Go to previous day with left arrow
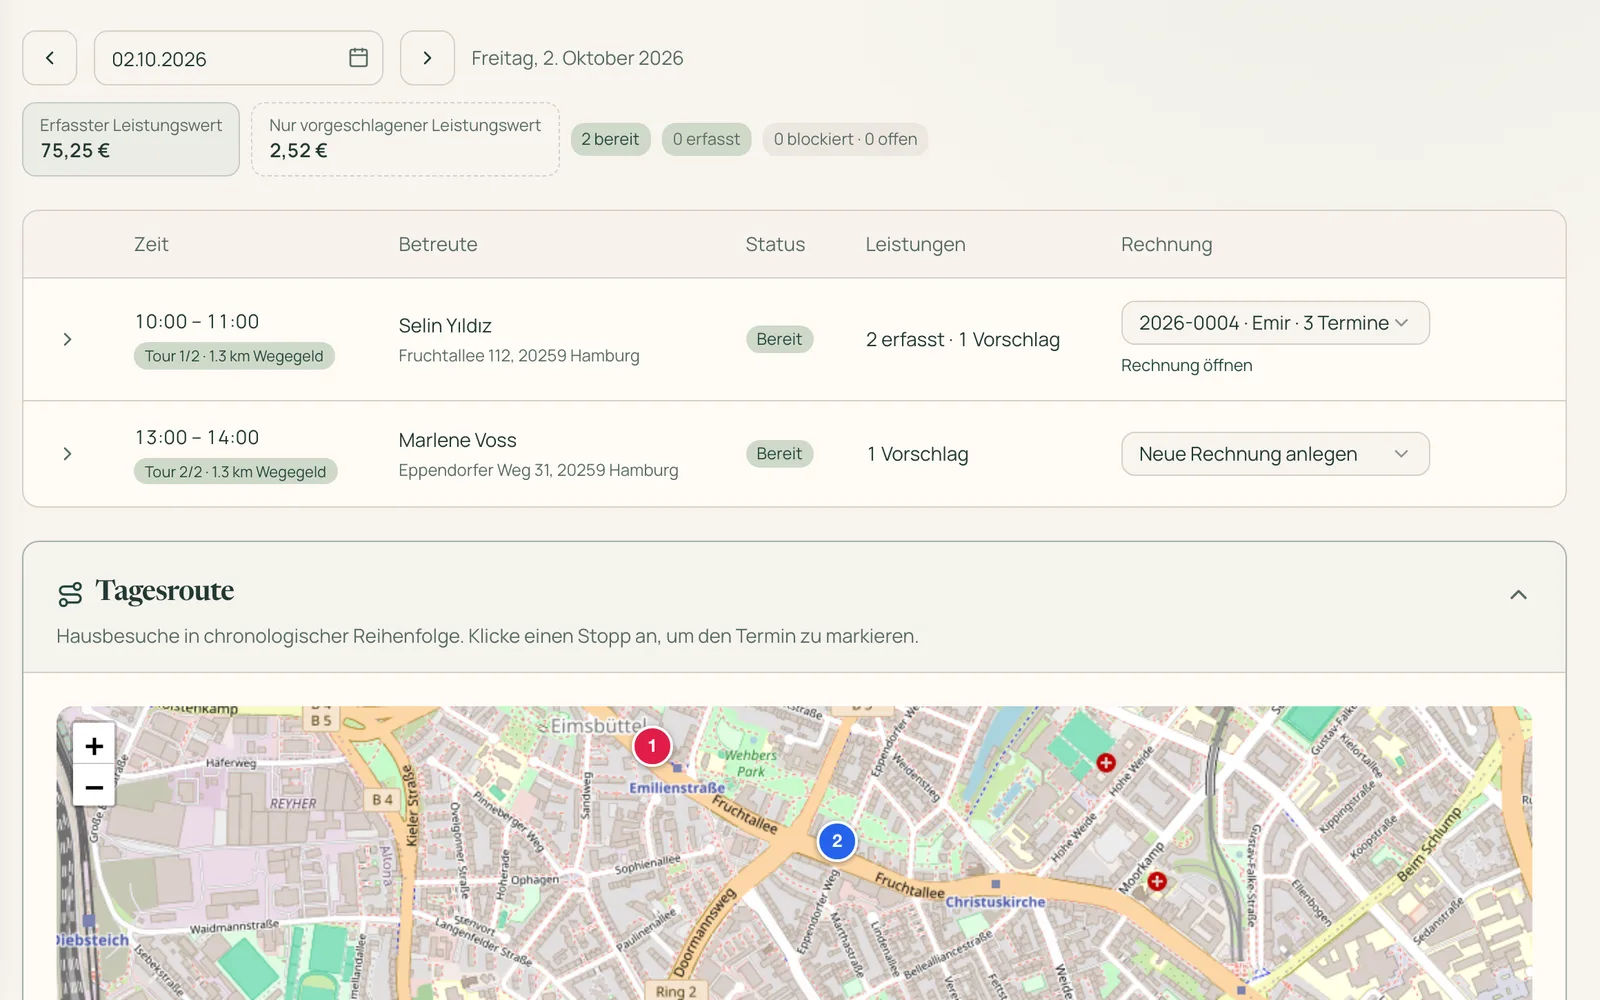 [50, 58]
